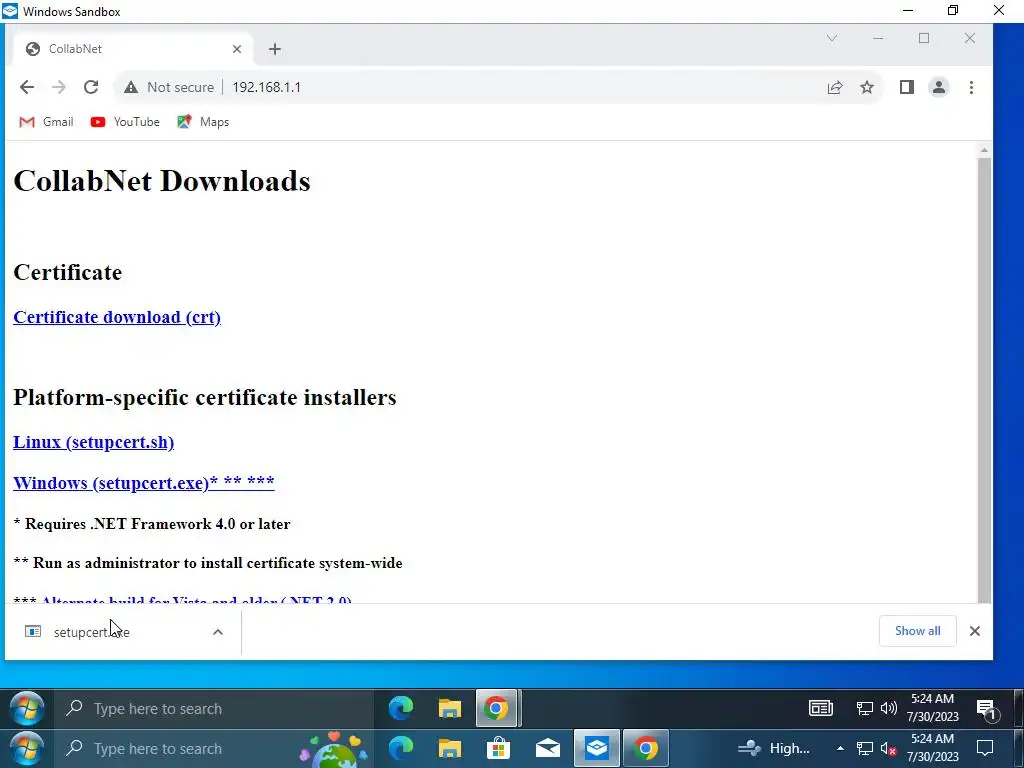Click Show all downloads button
1024x768 pixels.
pyautogui.click(x=918, y=631)
